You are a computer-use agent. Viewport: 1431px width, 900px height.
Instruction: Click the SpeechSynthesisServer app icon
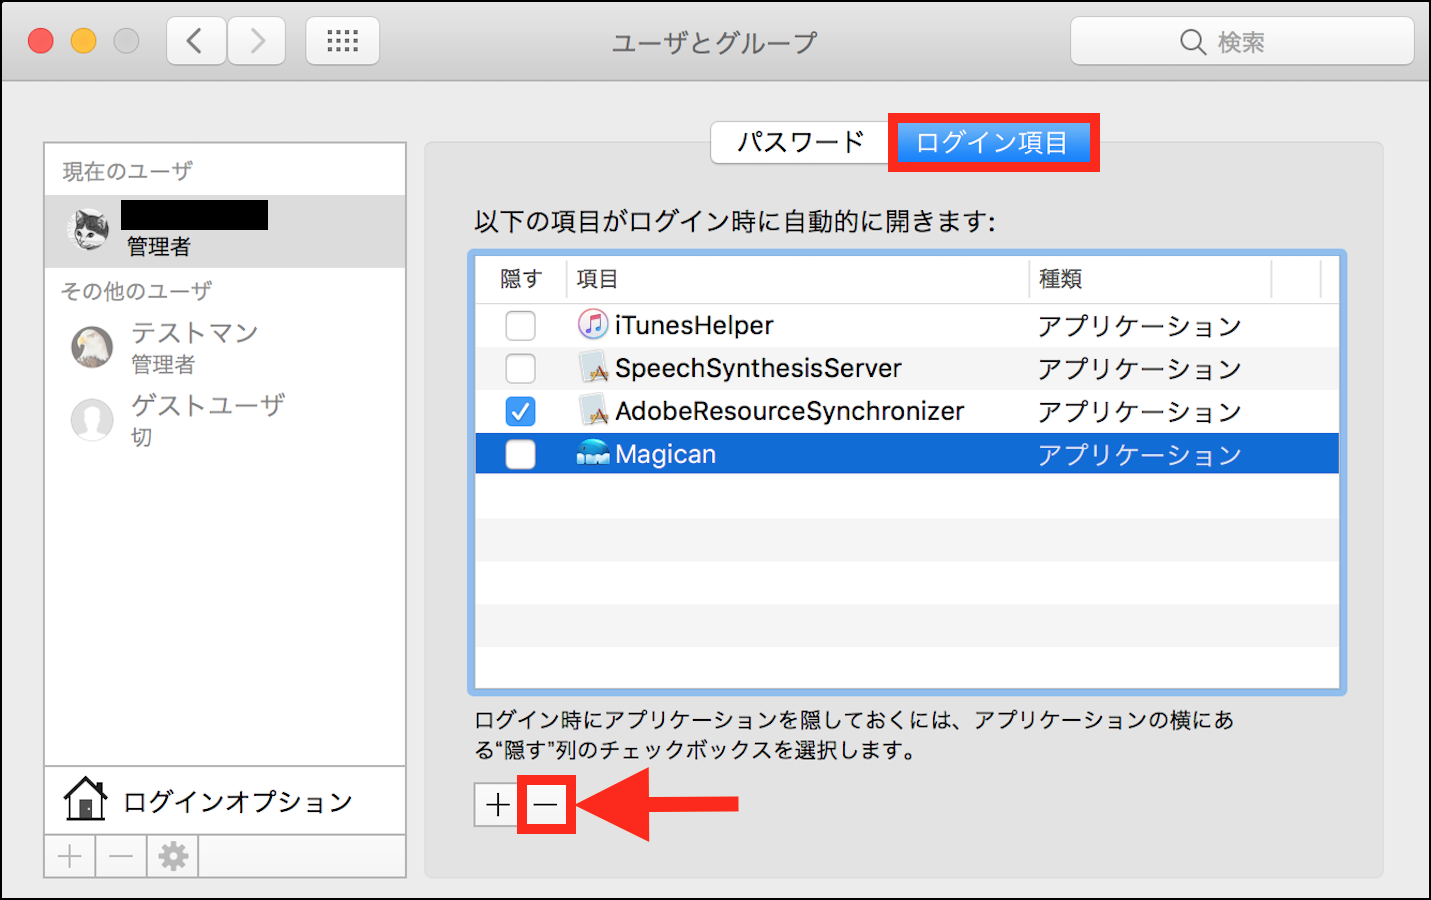coord(593,368)
